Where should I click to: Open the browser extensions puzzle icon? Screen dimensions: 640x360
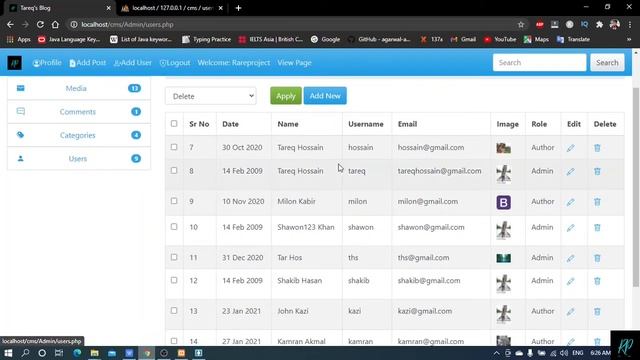(600, 24)
